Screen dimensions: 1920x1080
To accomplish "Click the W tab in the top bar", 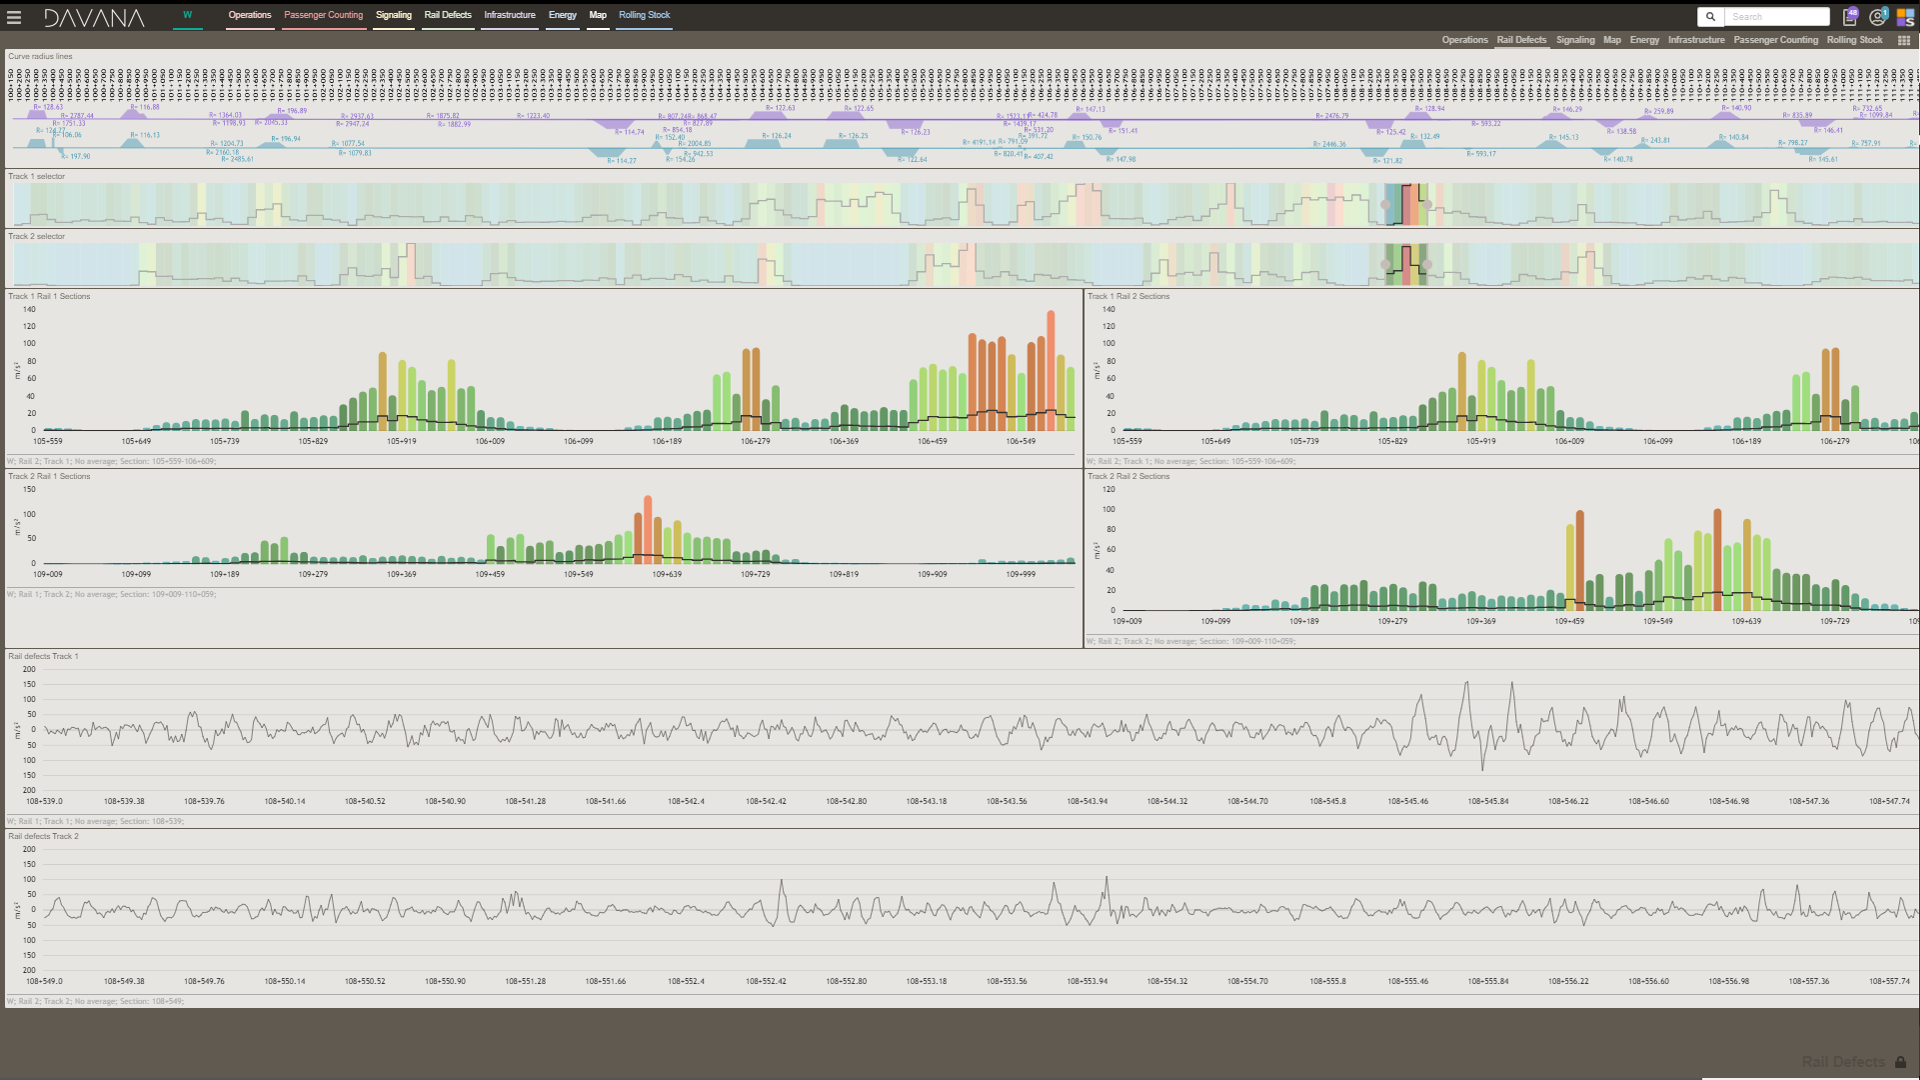I will pos(187,15).
